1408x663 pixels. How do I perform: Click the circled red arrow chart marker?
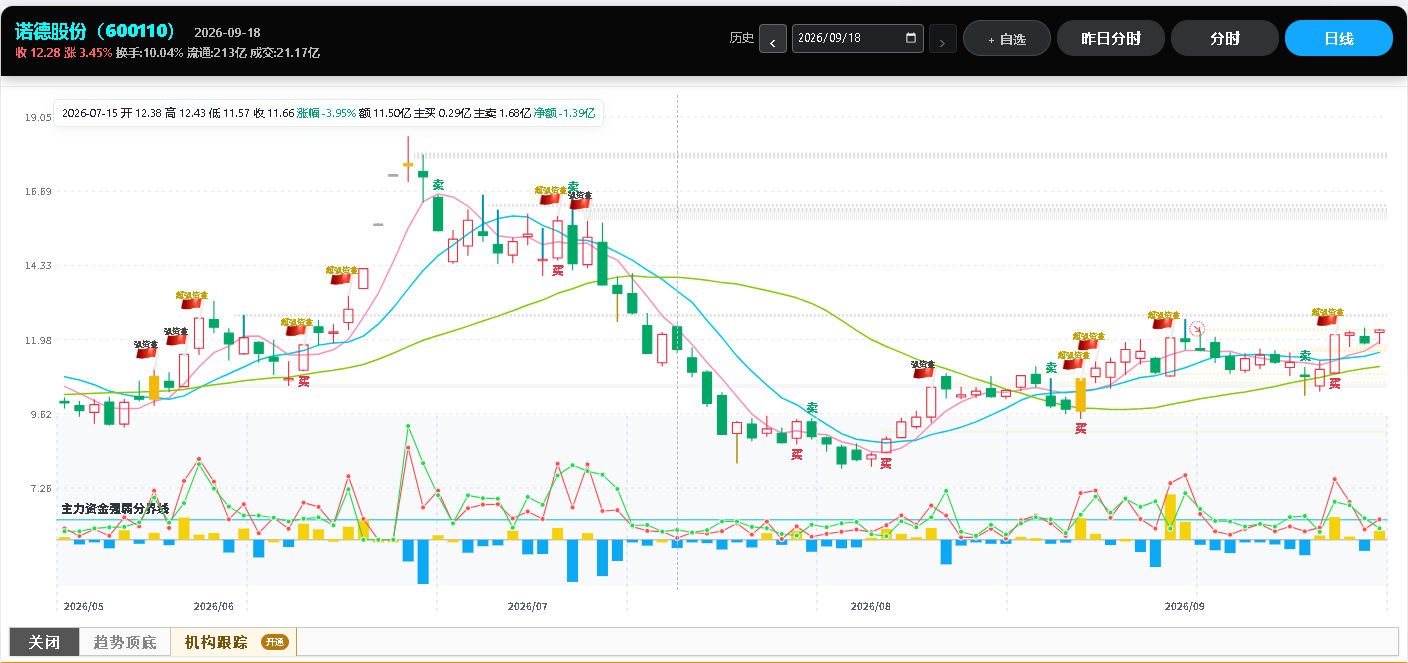tap(1197, 328)
